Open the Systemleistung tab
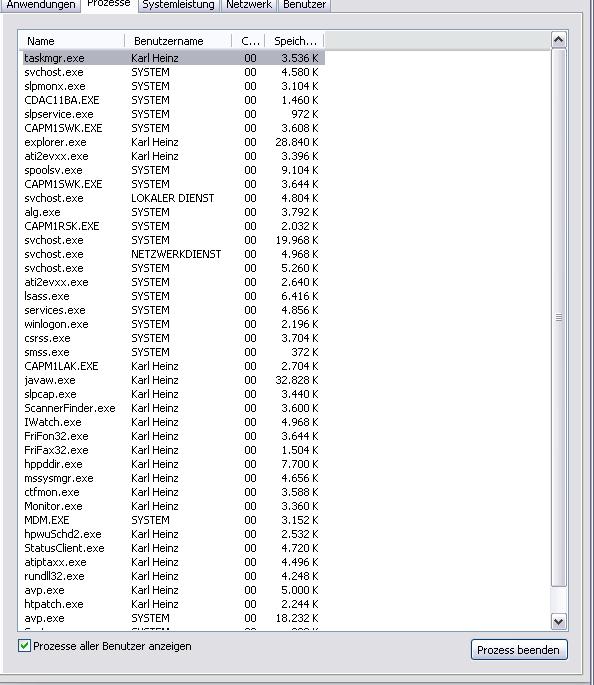Screen dimensions: 594x685 point(179,5)
